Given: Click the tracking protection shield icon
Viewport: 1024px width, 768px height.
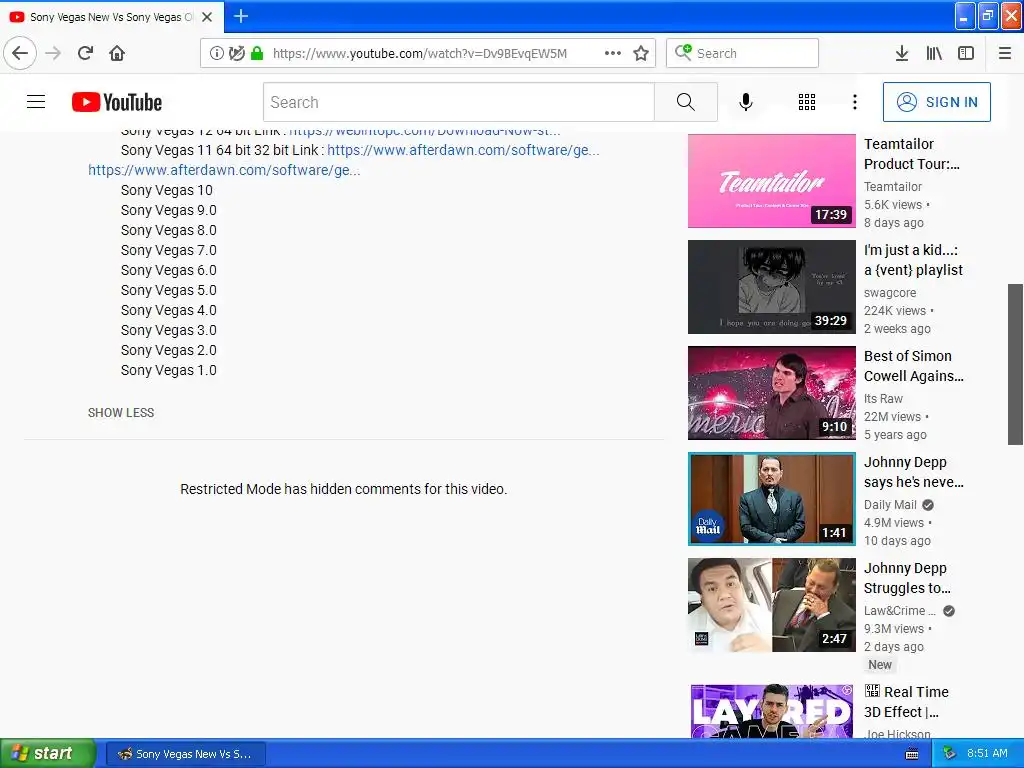Looking at the screenshot, I should 236,53.
